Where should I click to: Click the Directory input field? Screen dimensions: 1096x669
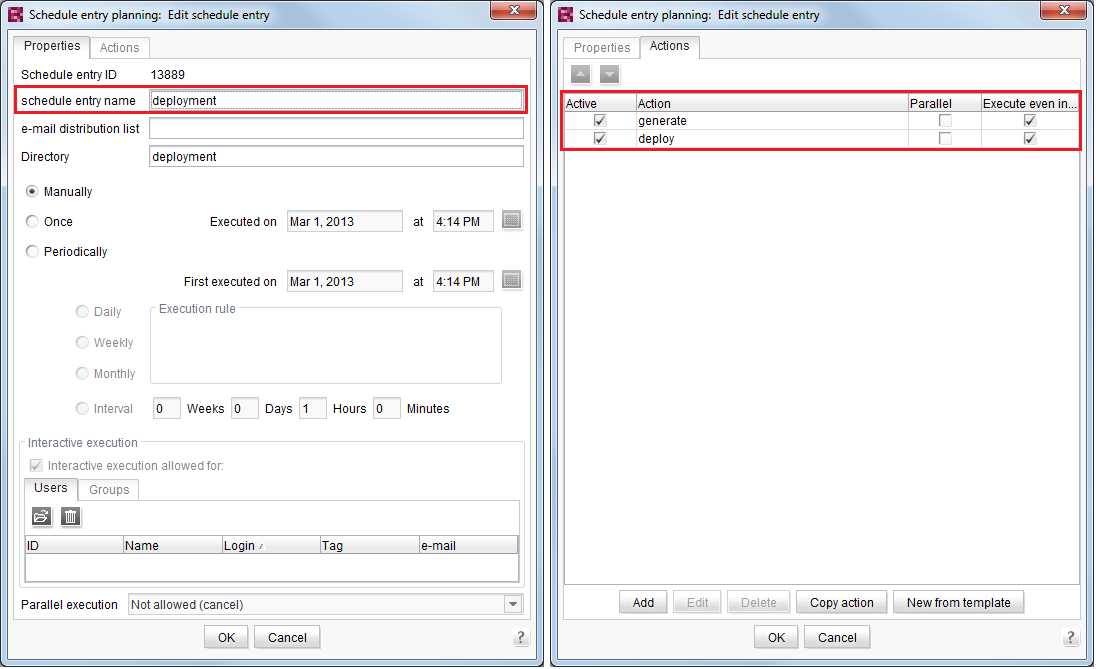tap(336, 156)
